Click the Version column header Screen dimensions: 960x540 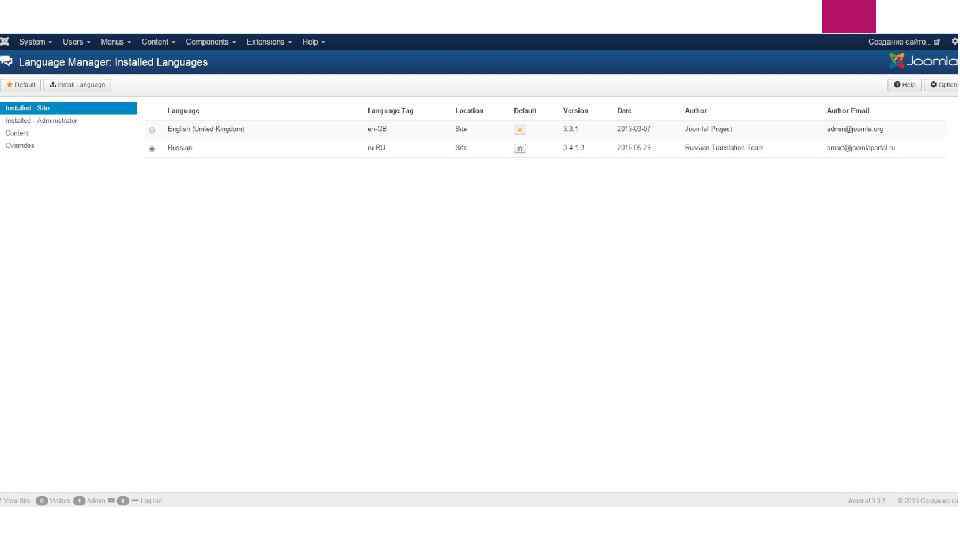(576, 111)
